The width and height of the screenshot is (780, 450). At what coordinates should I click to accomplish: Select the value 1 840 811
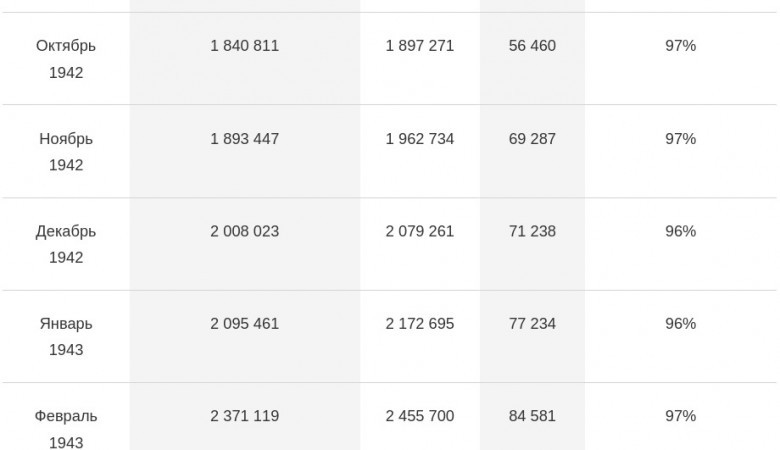click(244, 46)
